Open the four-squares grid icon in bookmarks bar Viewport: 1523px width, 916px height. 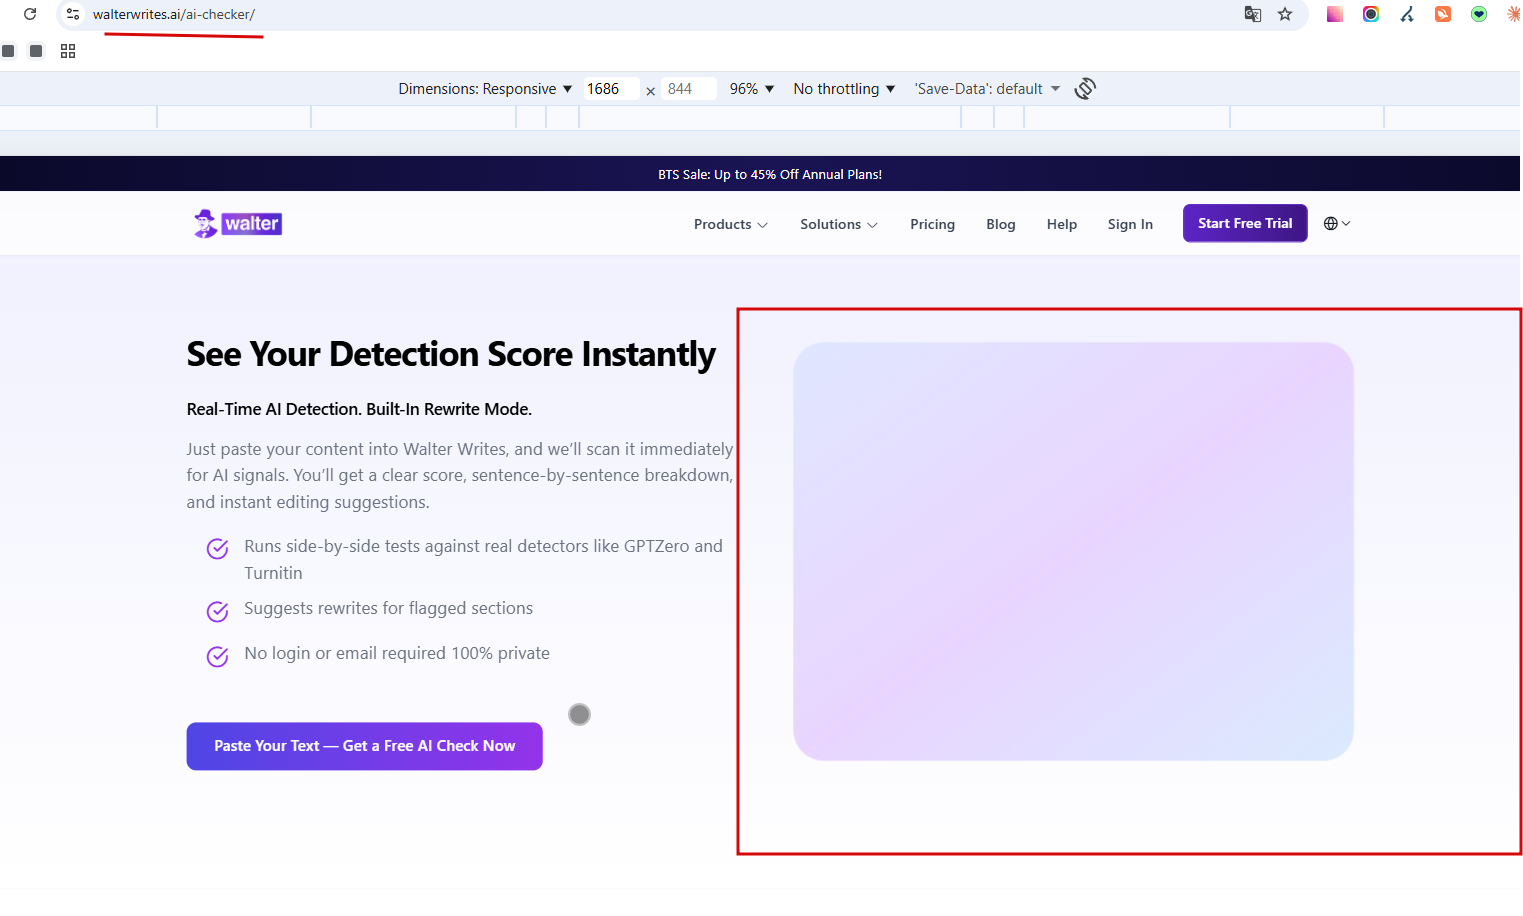pyautogui.click(x=68, y=51)
